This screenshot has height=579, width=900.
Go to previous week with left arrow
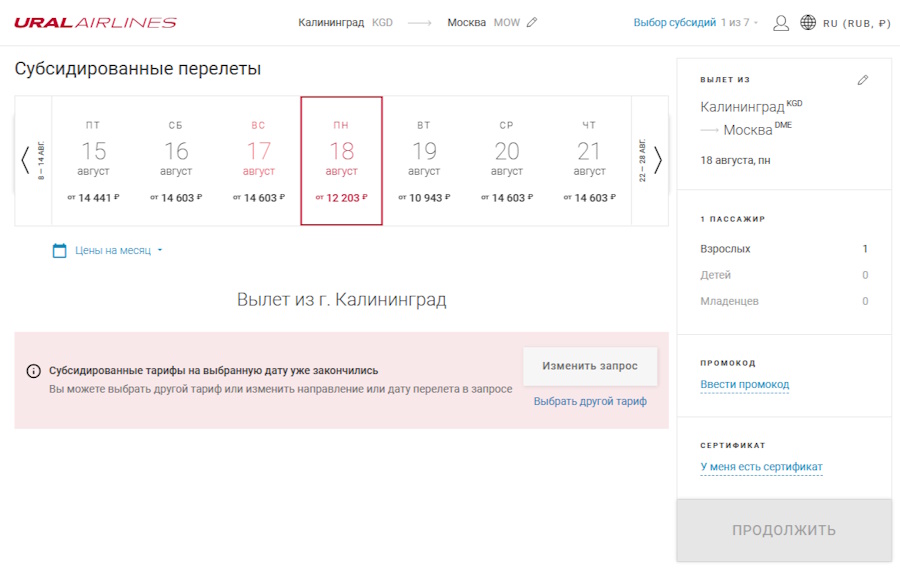tap(26, 160)
